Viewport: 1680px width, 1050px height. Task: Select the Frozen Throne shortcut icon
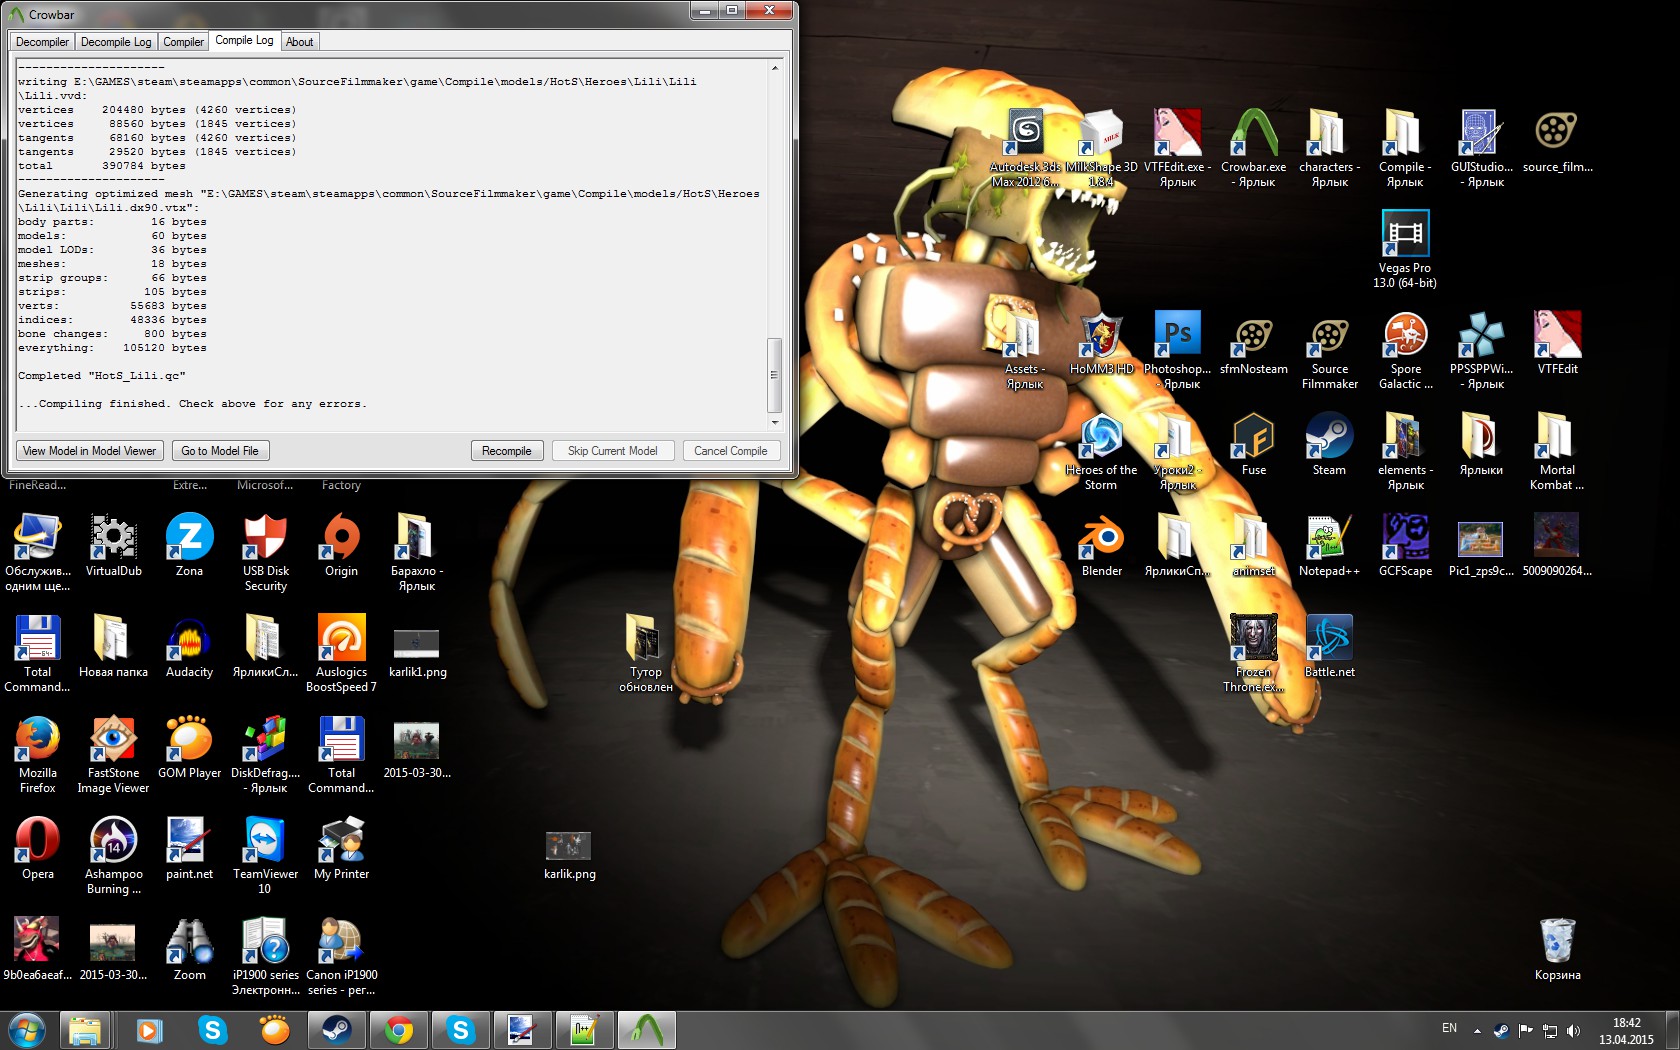1254,653
